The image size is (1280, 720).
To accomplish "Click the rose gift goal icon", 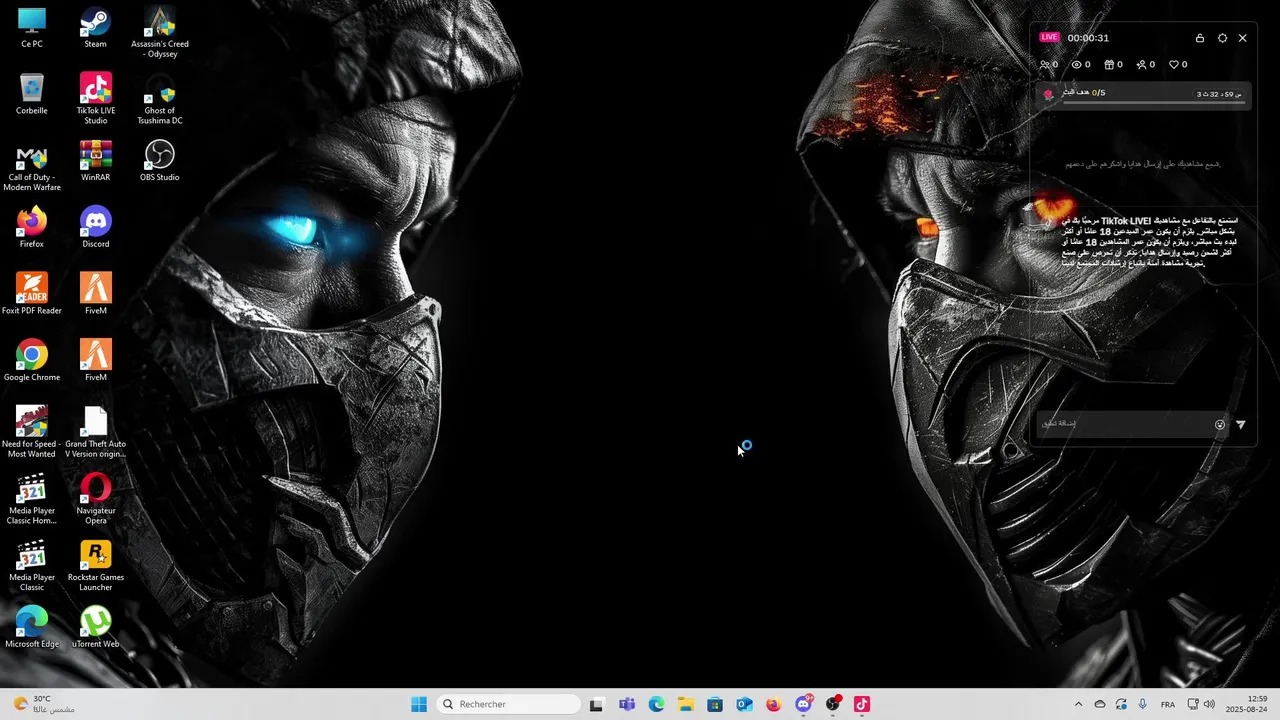I will (1048, 94).
